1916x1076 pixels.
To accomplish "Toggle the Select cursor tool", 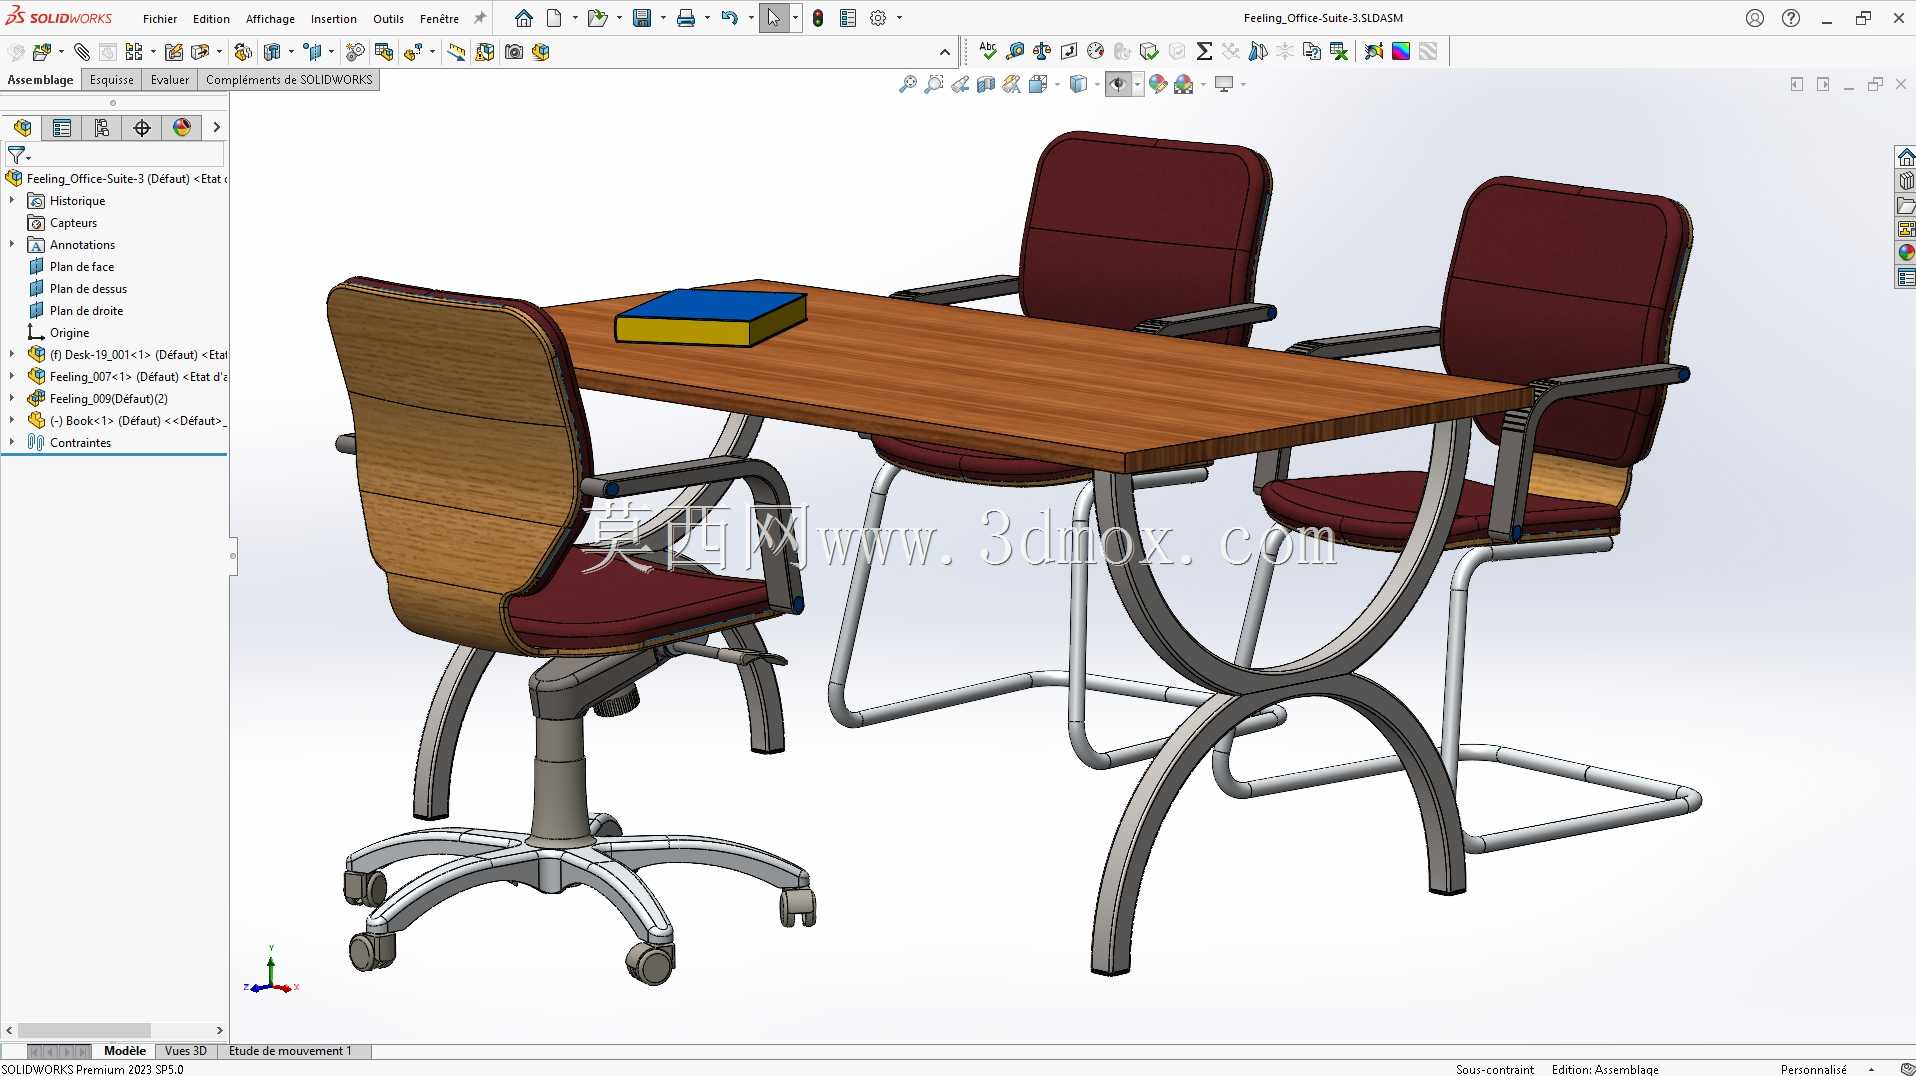I will pyautogui.click(x=774, y=18).
